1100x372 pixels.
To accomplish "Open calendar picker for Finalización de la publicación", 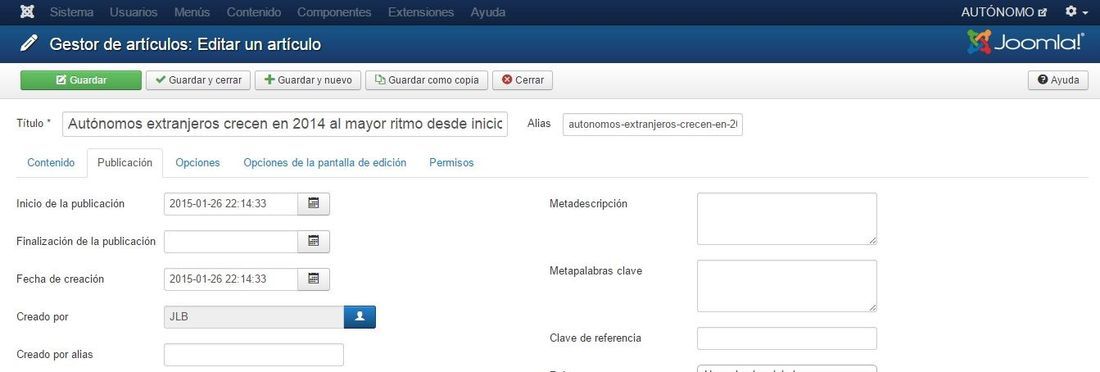I will pyautogui.click(x=314, y=241).
